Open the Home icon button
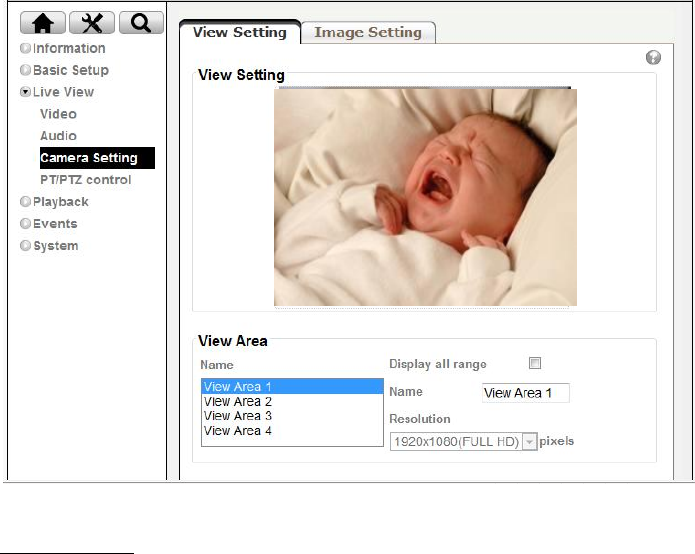Viewport: 695px width, 554px height. (43, 23)
